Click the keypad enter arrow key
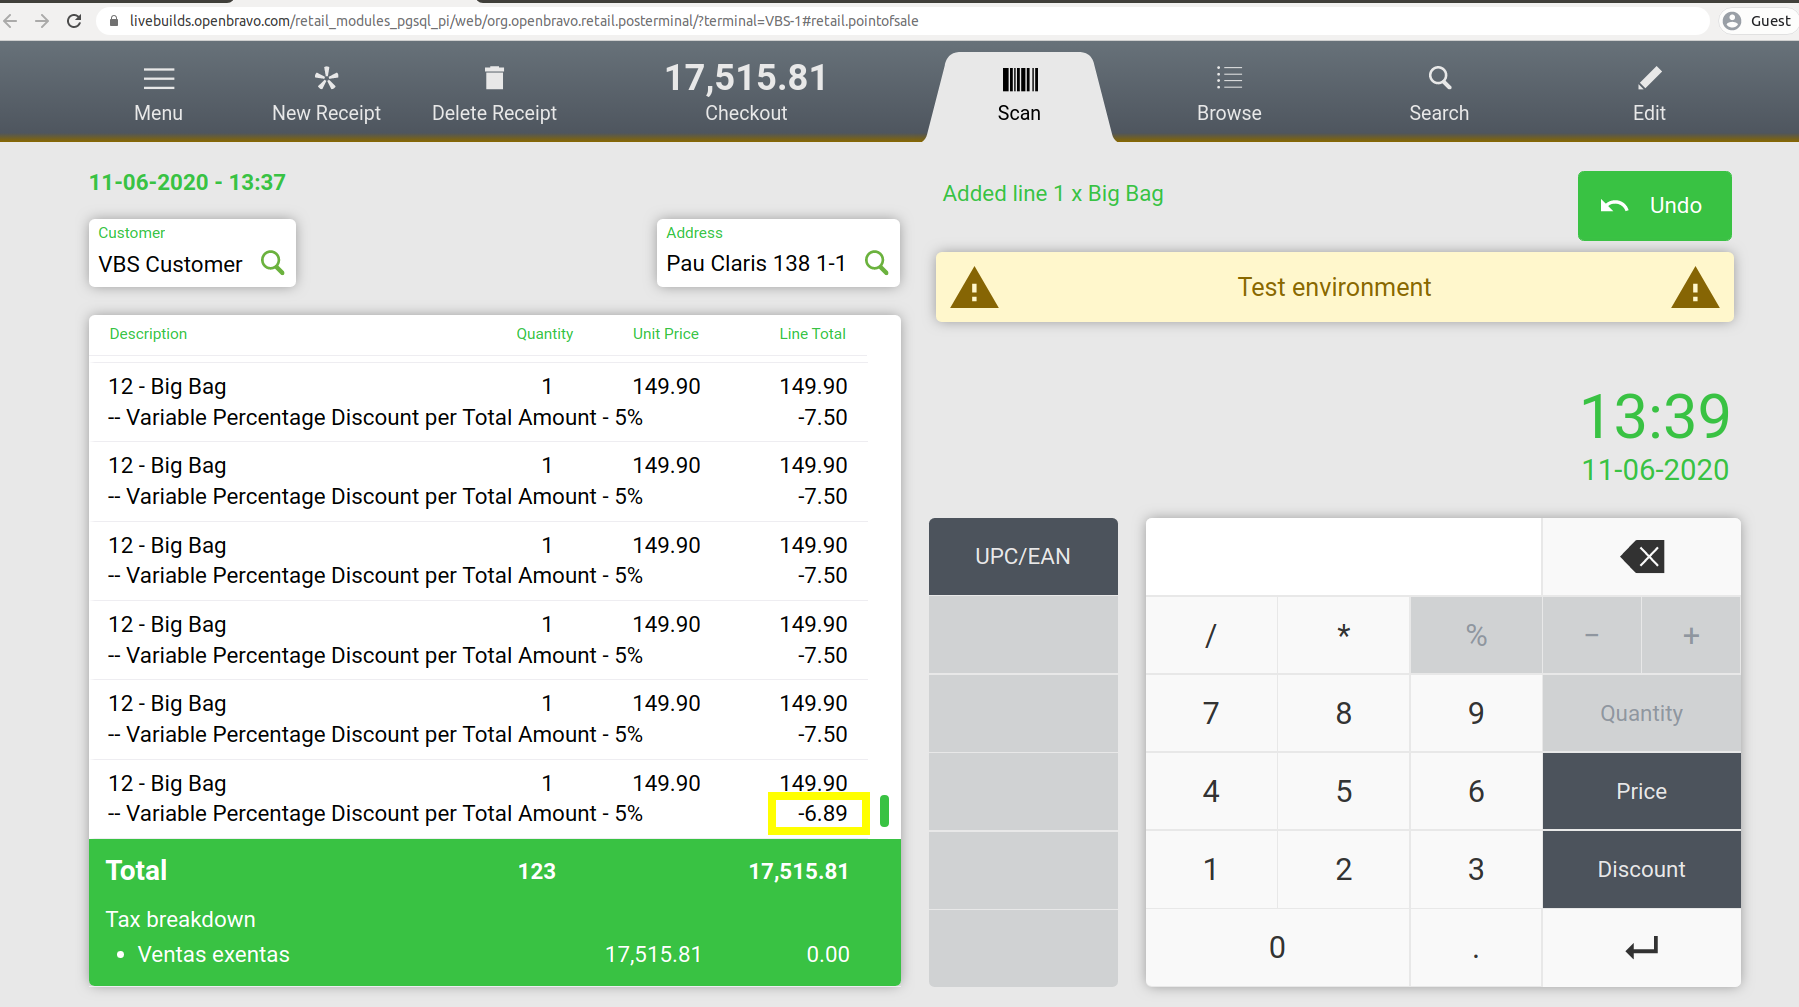1799x1007 pixels. pyautogui.click(x=1641, y=947)
